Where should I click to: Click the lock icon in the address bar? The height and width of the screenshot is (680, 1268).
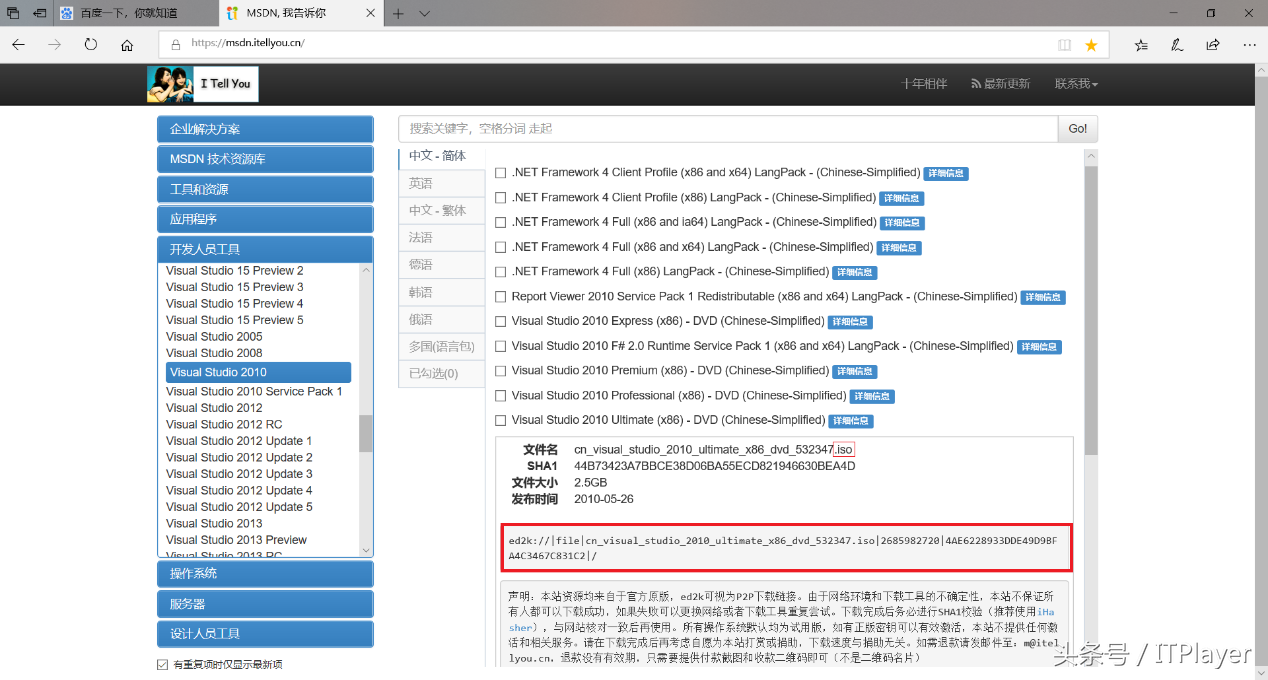coord(176,44)
